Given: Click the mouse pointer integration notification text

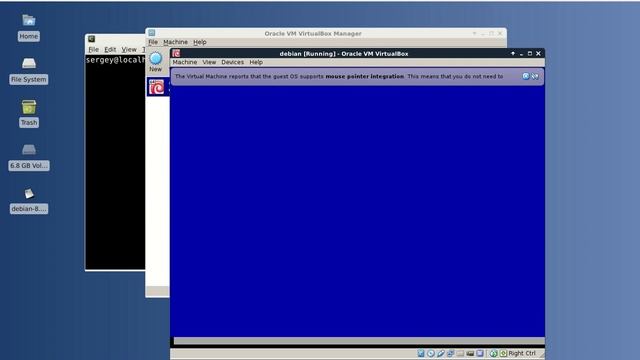Looking at the screenshot, I should pyautogui.click(x=339, y=76).
